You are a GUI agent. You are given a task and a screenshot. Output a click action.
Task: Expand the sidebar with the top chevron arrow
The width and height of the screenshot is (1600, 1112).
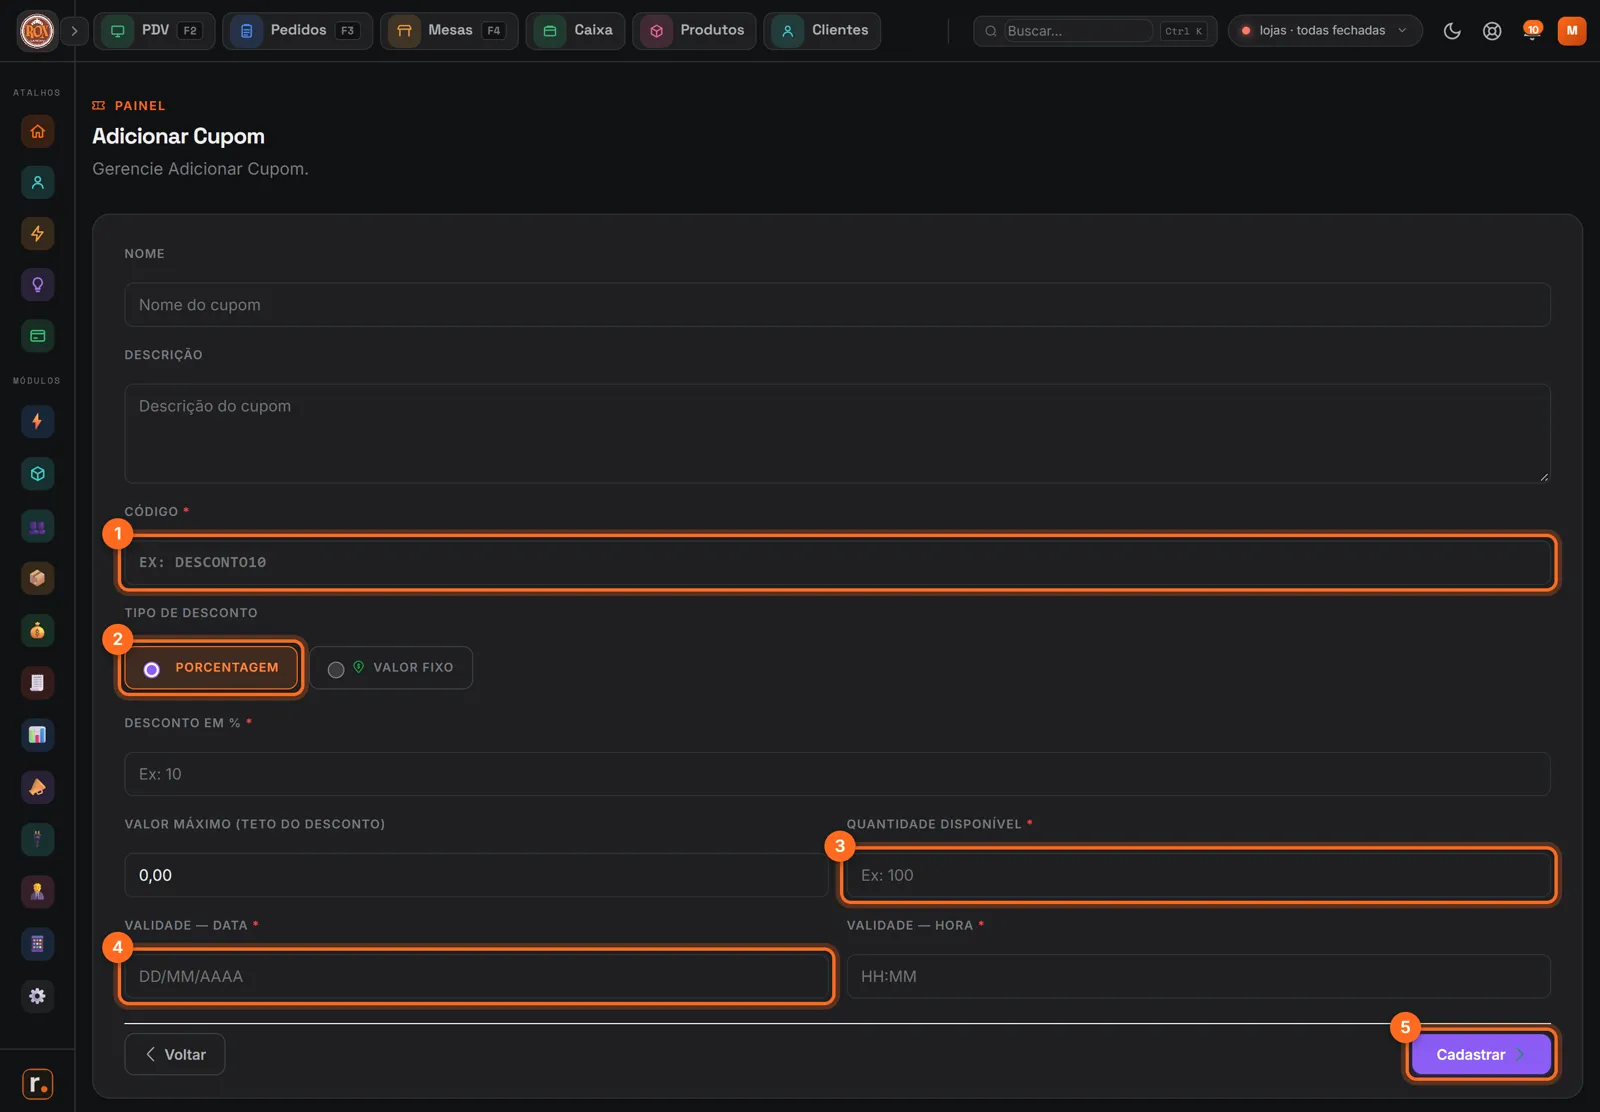click(x=74, y=31)
